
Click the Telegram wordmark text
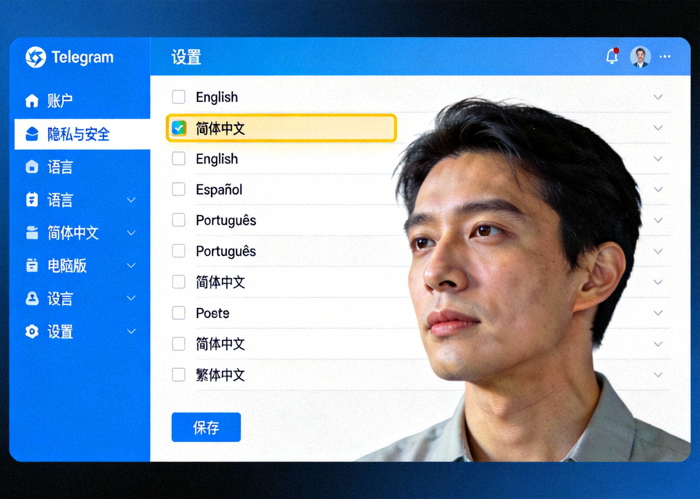click(83, 57)
